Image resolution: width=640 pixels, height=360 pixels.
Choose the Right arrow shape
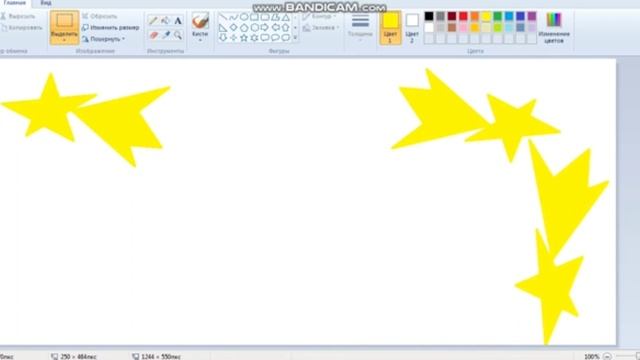265,28
